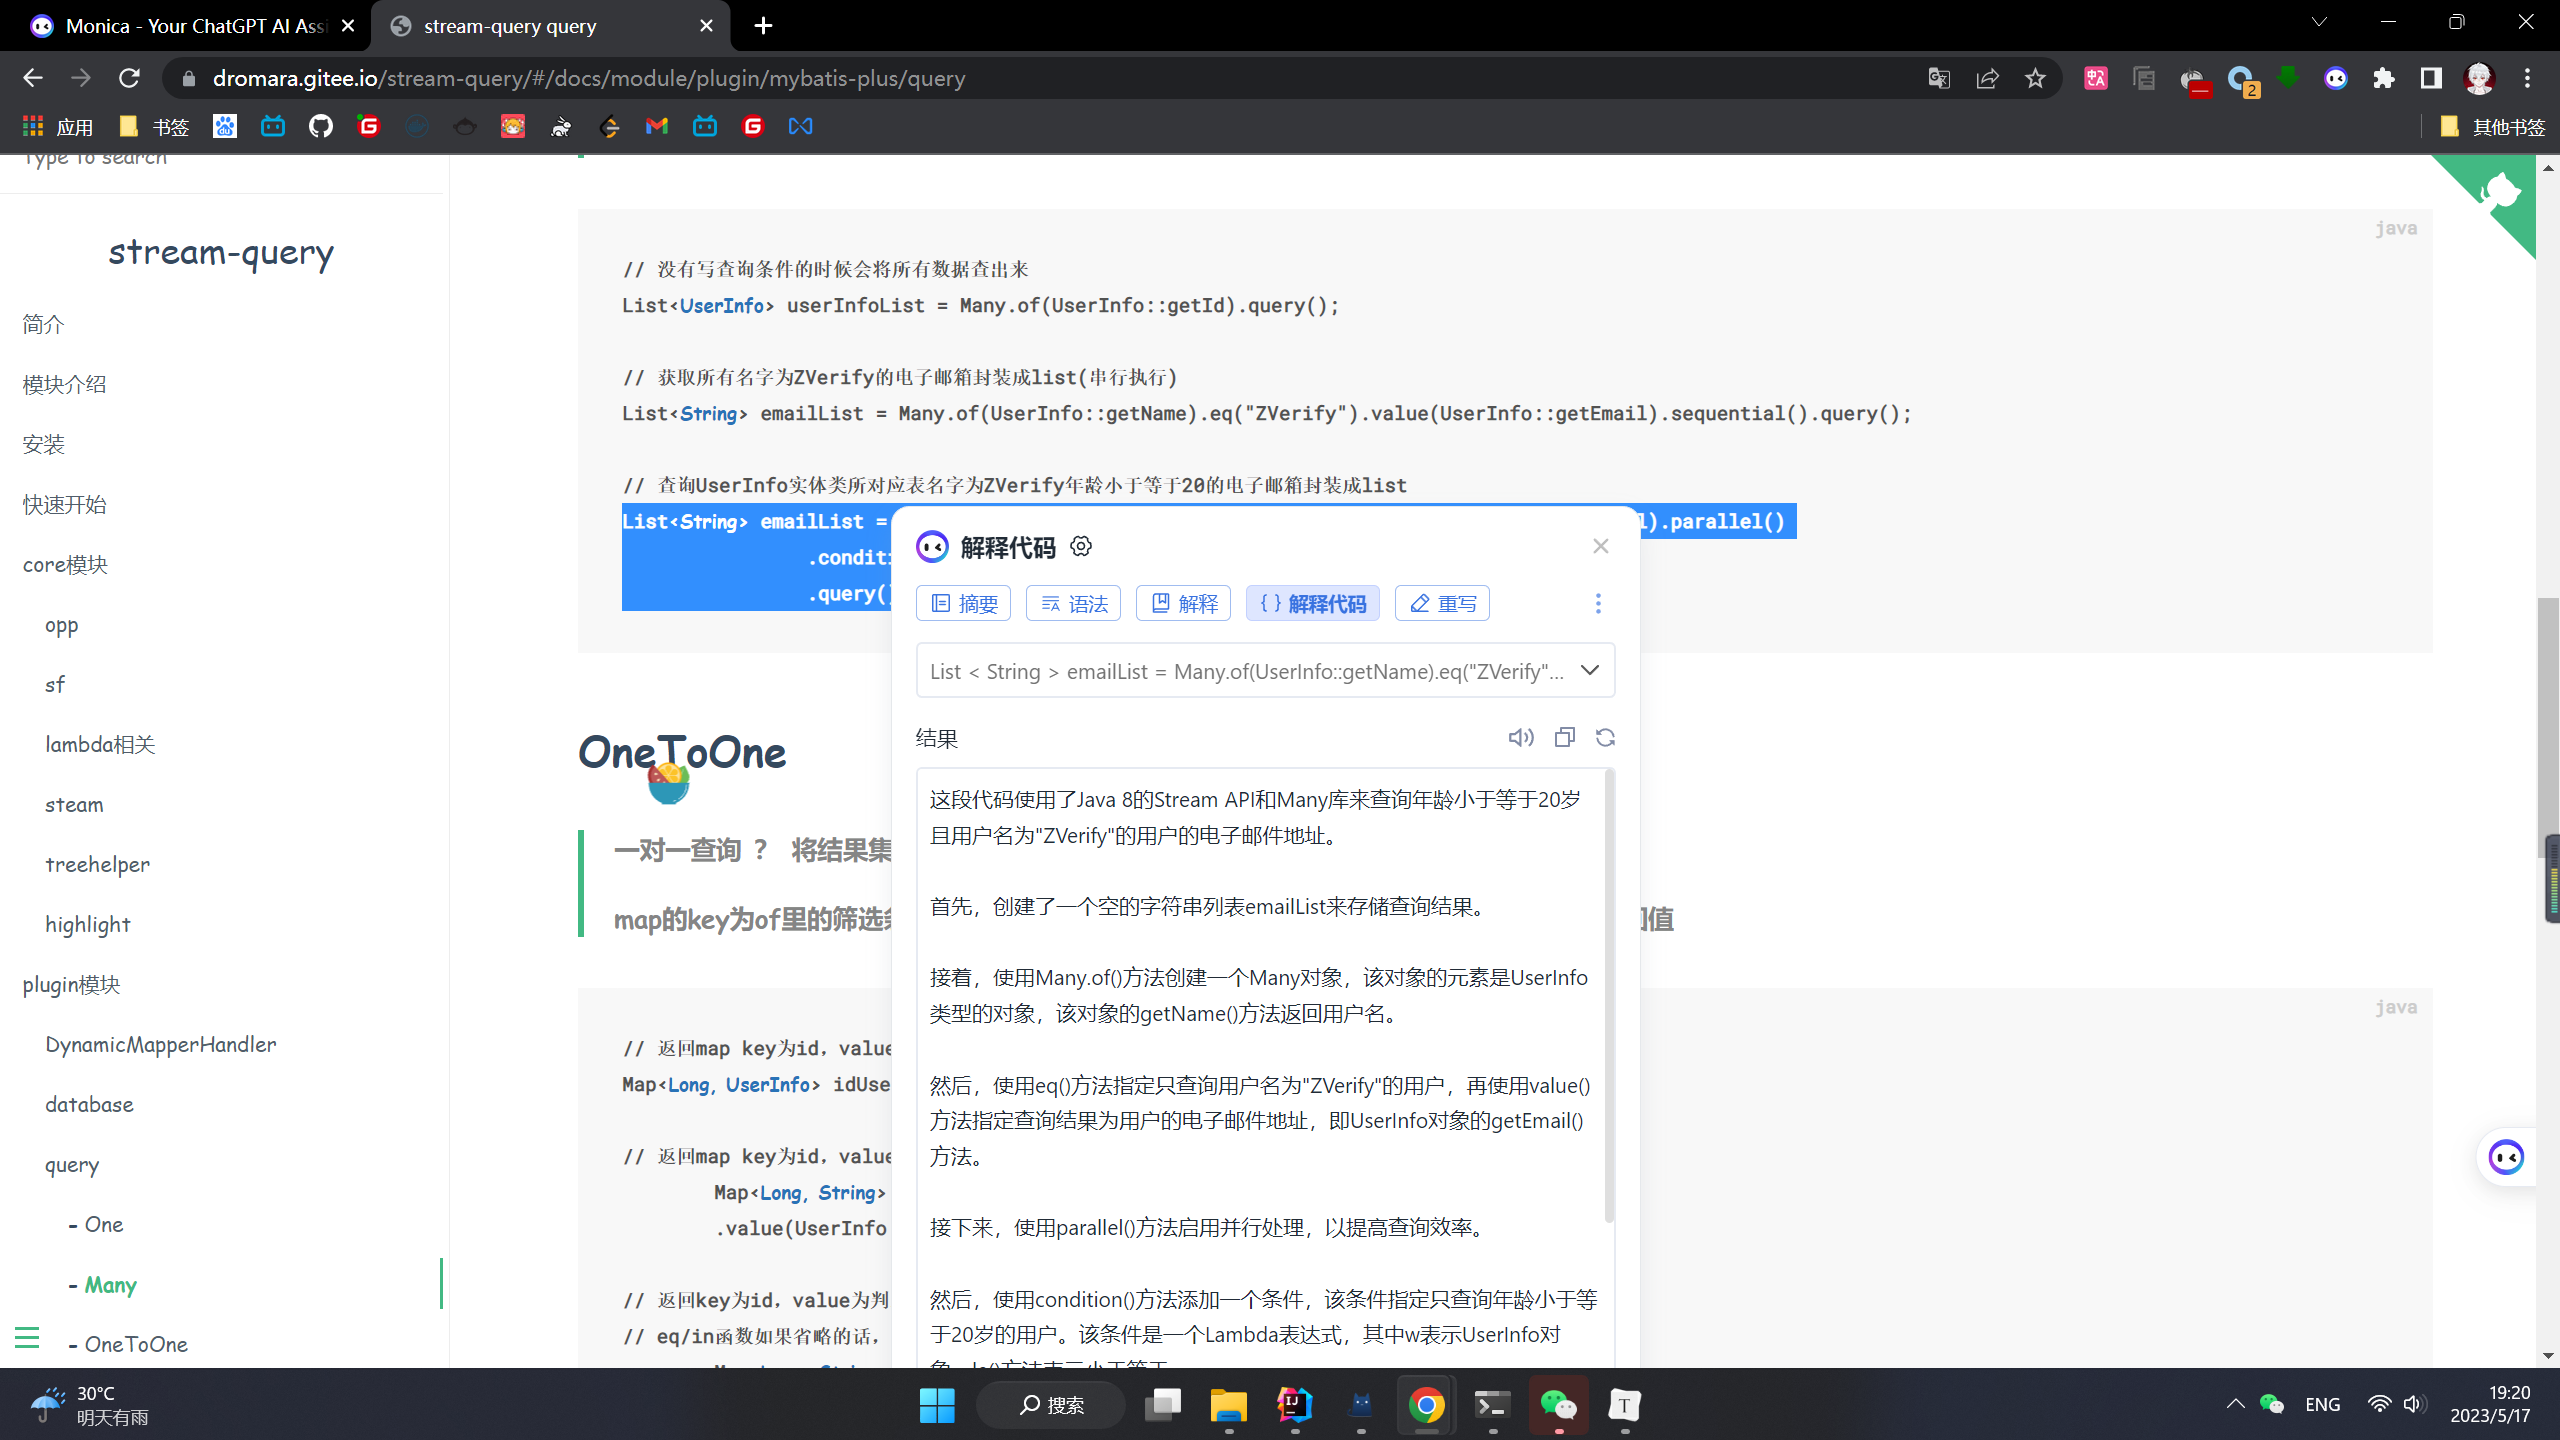
Task: Open the 安装 section in sidebar
Action: (x=43, y=444)
